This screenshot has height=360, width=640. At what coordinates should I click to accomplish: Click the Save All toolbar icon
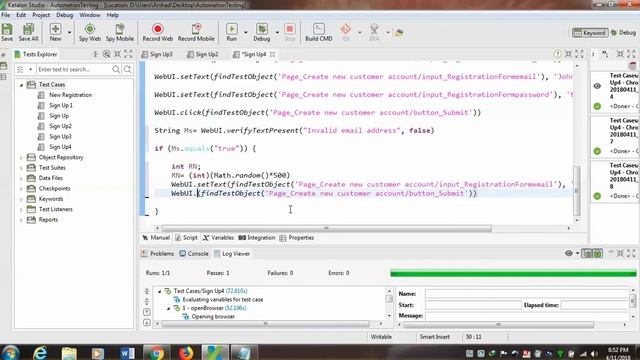tap(28, 32)
